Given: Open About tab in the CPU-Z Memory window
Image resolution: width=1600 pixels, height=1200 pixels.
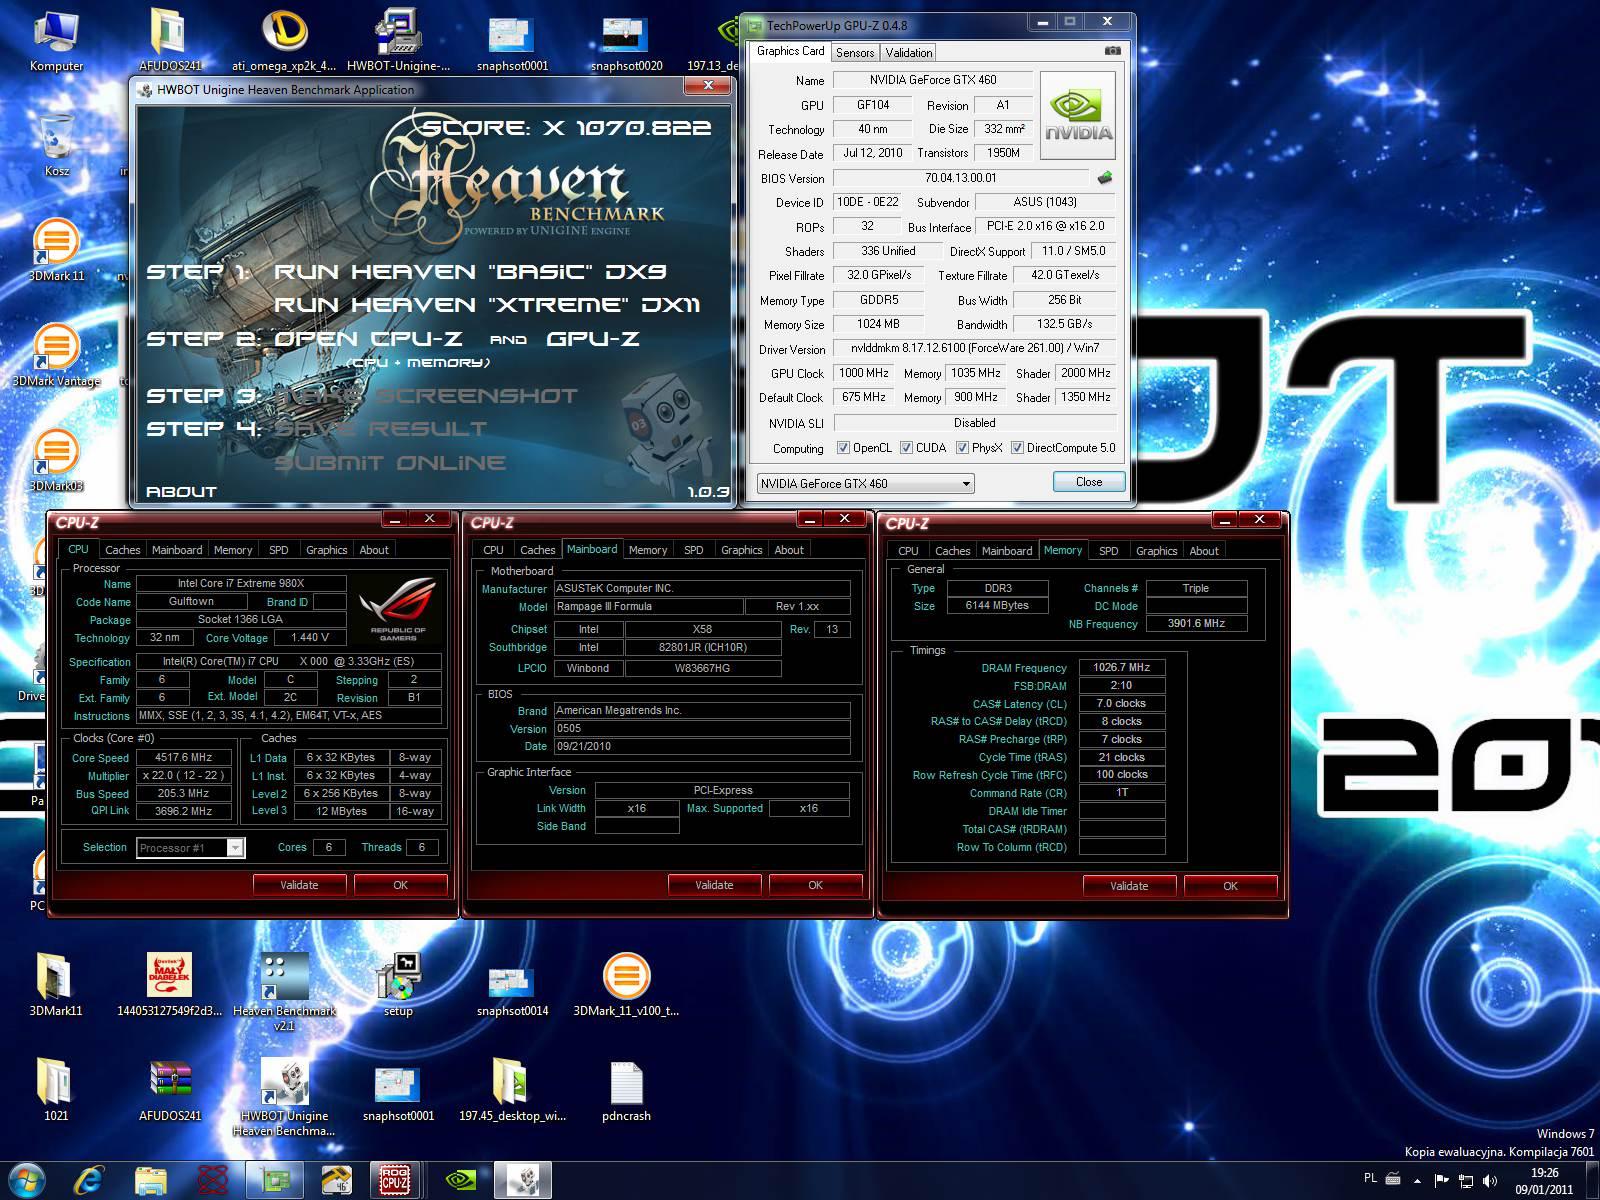Looking at the screenshot, I should coord(1204,551).
